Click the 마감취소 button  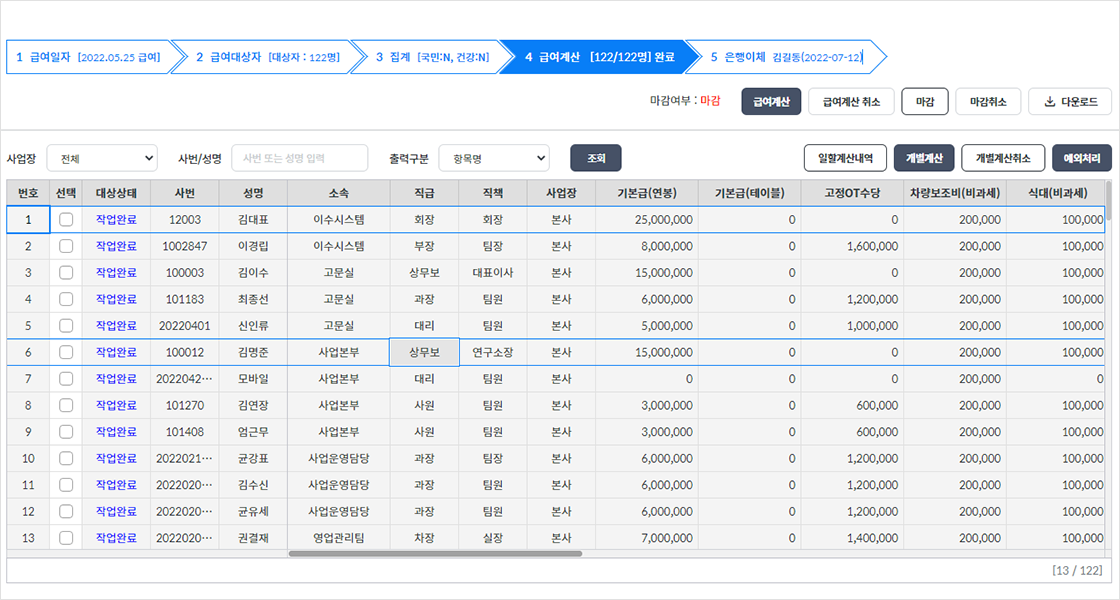(x=988, y=101)
